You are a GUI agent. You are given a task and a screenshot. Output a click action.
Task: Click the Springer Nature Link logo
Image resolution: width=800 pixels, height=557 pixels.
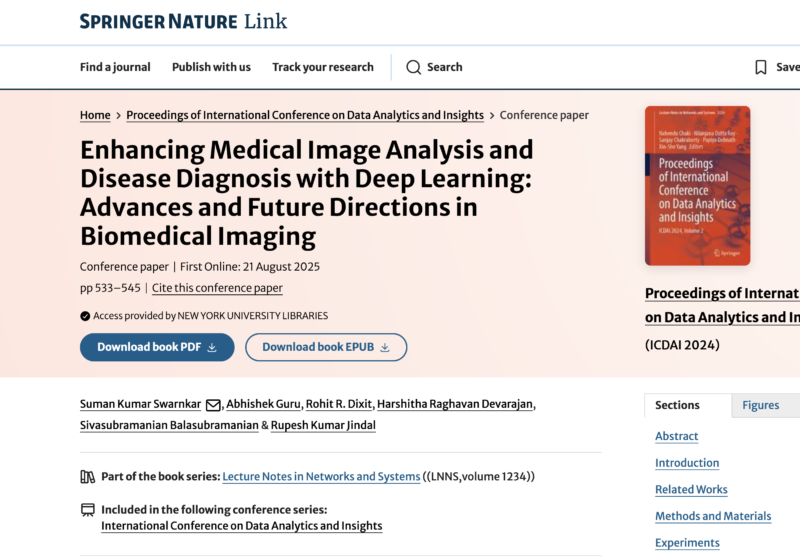coord(183,21)
